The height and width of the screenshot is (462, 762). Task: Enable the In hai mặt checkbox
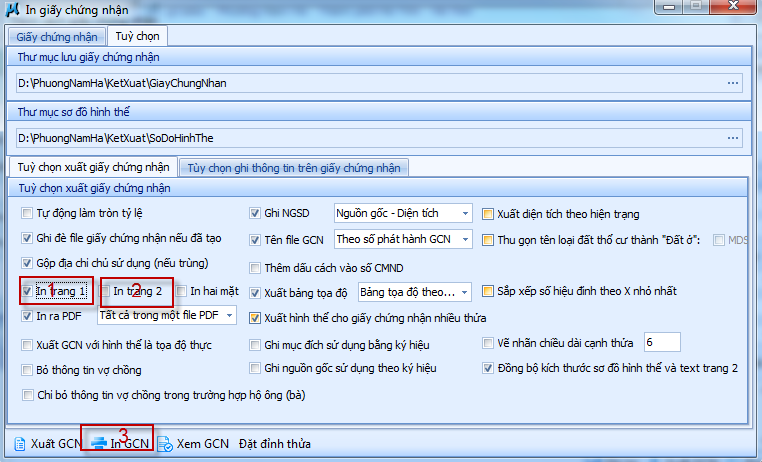[x=181, y=291]
